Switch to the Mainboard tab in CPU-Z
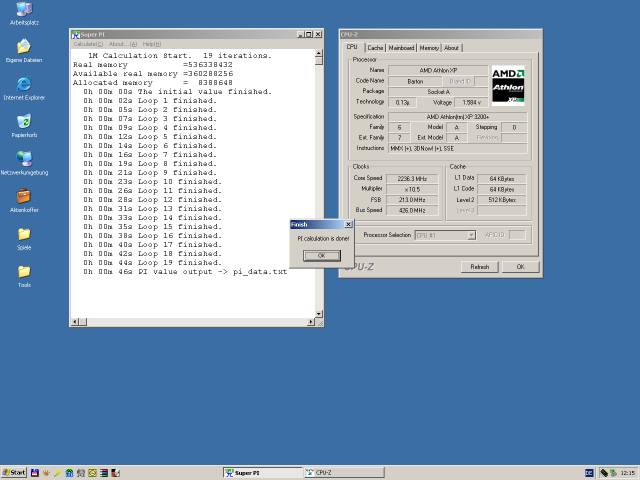Screen dimensions: 640x480 [x=401, y=48]
